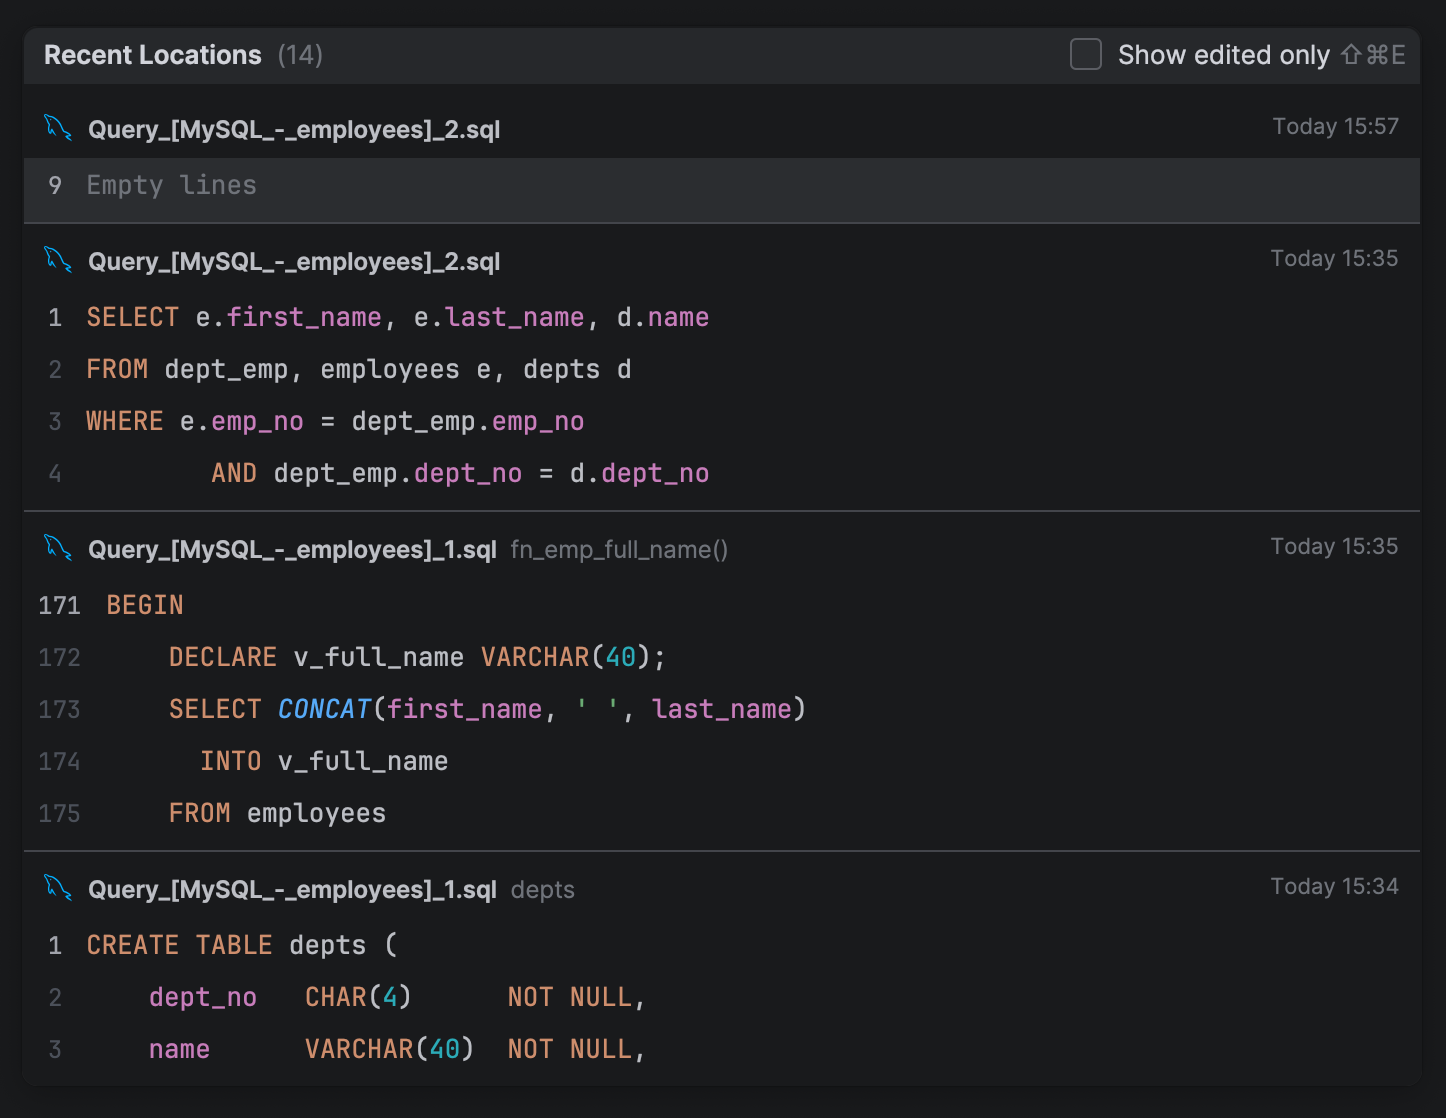This screenshot has width=1446, height=1118.
Task: Open Query_[MySQL_-_employees]_2.sql from 15:57
Action: click(294, 130)
